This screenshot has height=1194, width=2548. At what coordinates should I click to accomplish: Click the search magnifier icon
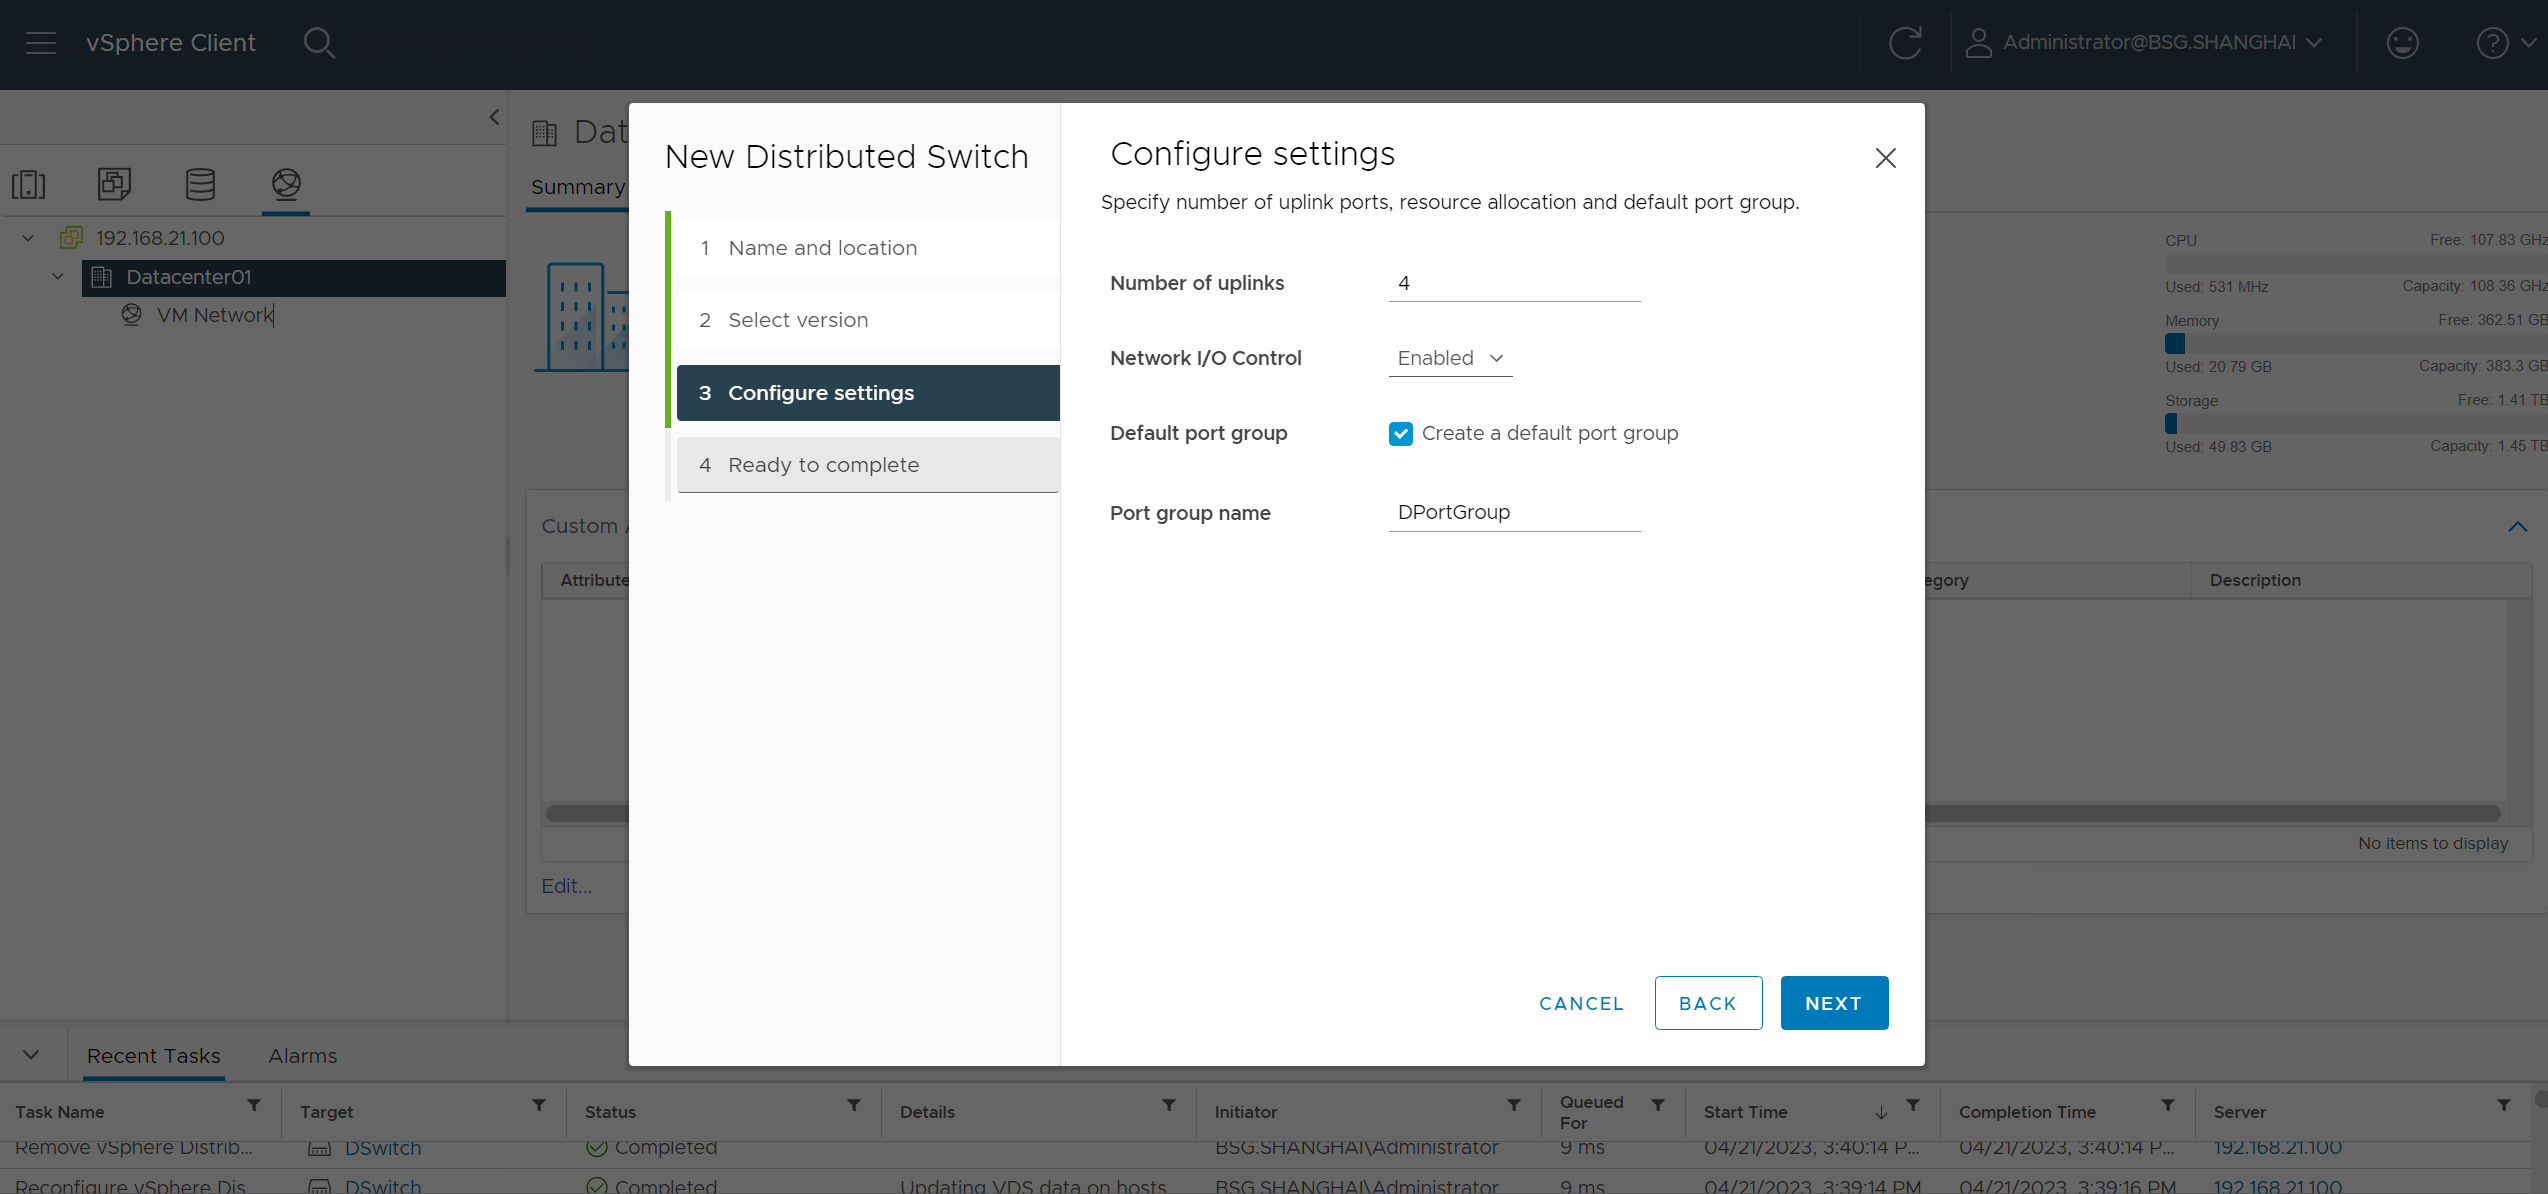click(319, 43)
